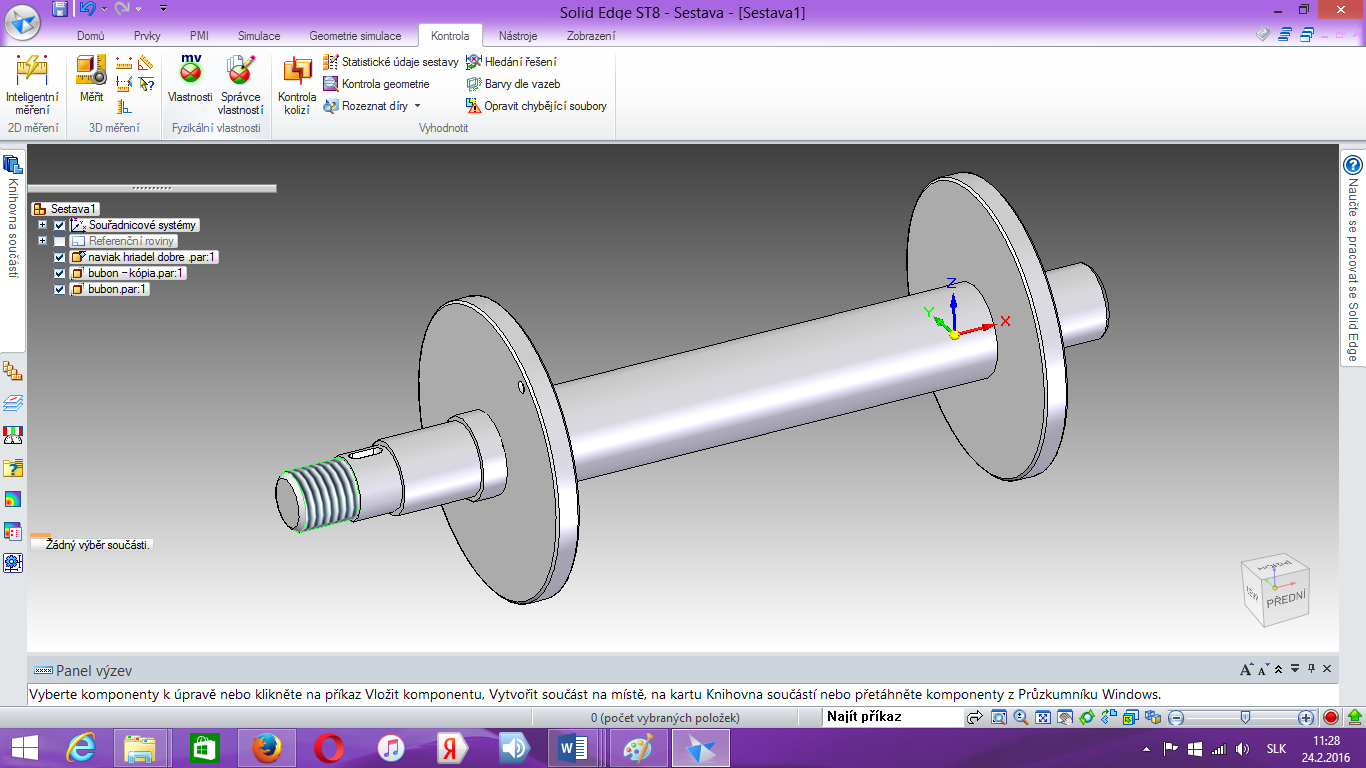Click the red record button in status bar
The width and height of the screenshot is (1366, 768).
[1331, 718]
